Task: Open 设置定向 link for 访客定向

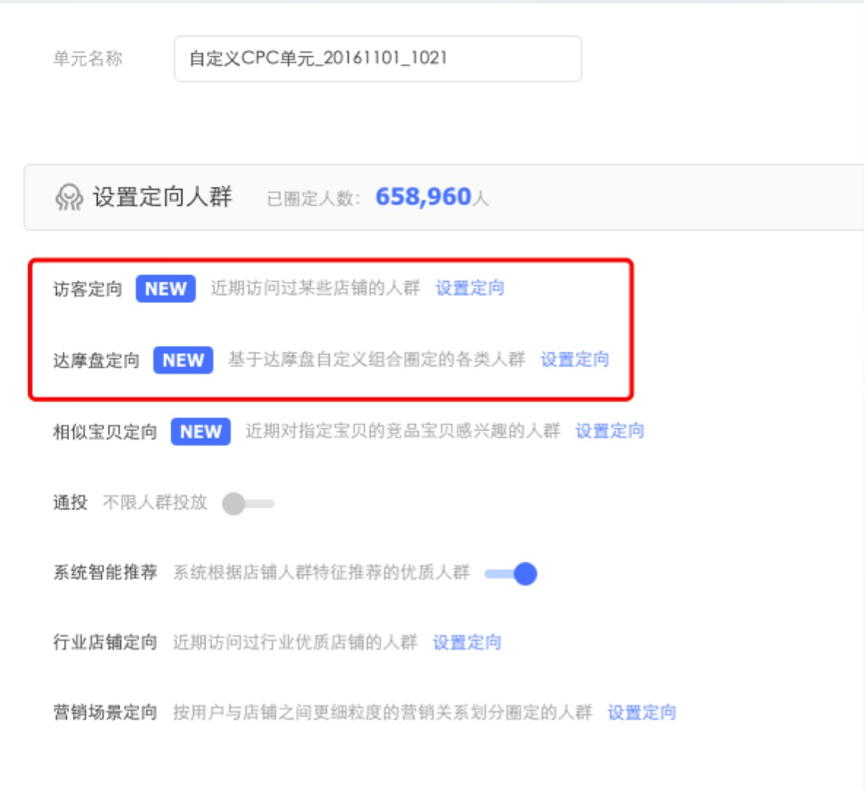Action: 469,288
